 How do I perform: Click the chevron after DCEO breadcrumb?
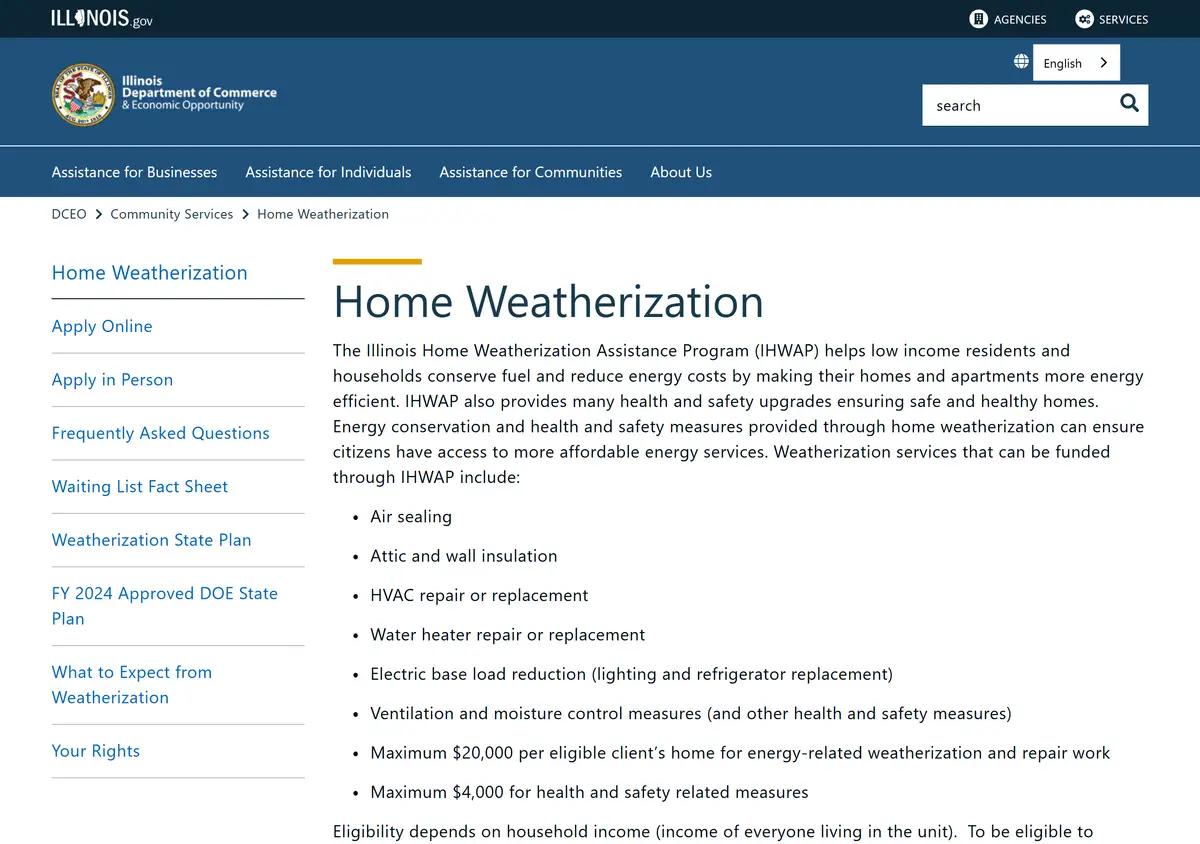(x=99, y=215)
